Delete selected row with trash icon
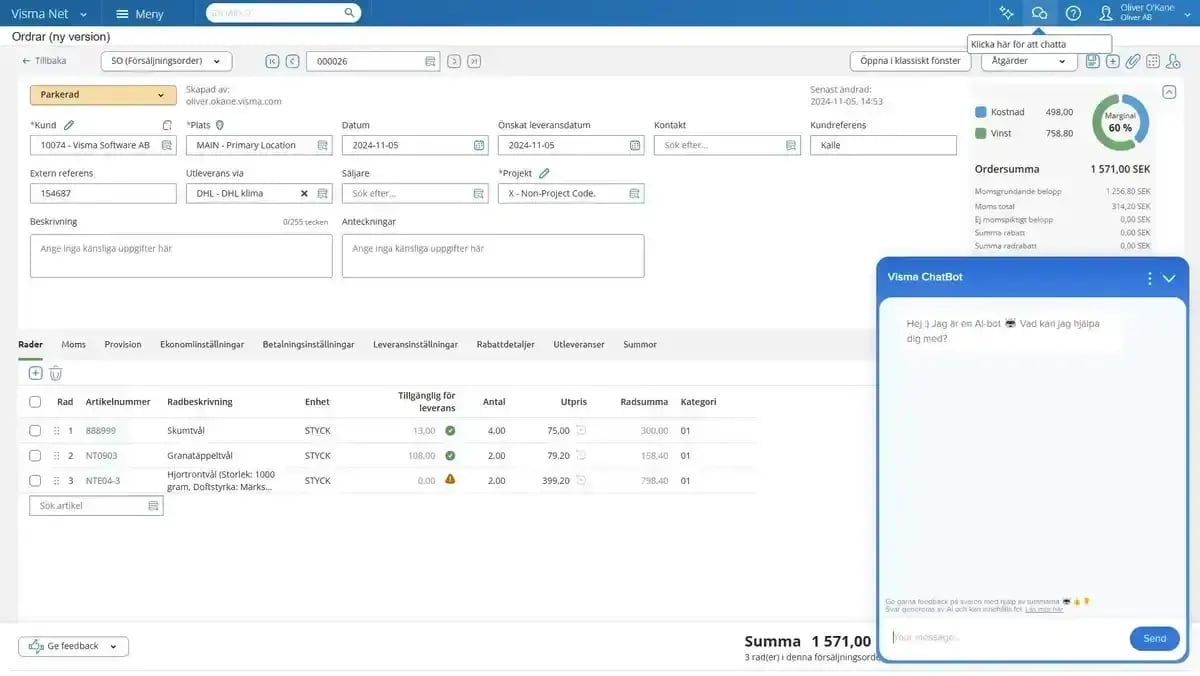Image resolution: width=1200 pixels, height=676 pixels. tap(56, 373)
